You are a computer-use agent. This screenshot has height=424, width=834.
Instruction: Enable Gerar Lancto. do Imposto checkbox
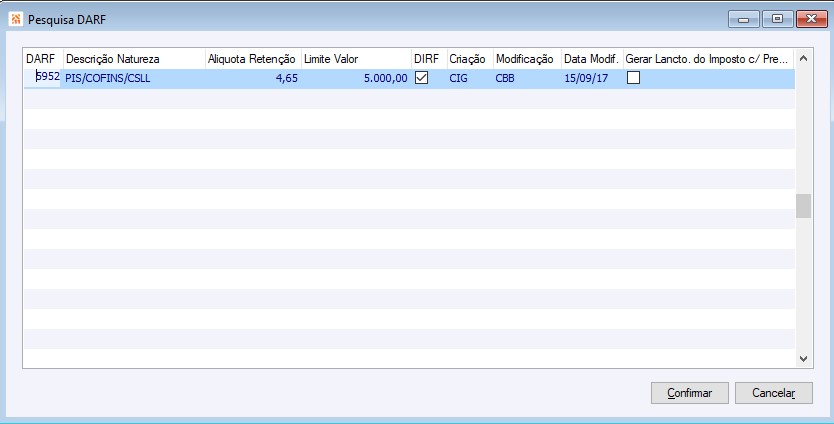tap(633, 78)
